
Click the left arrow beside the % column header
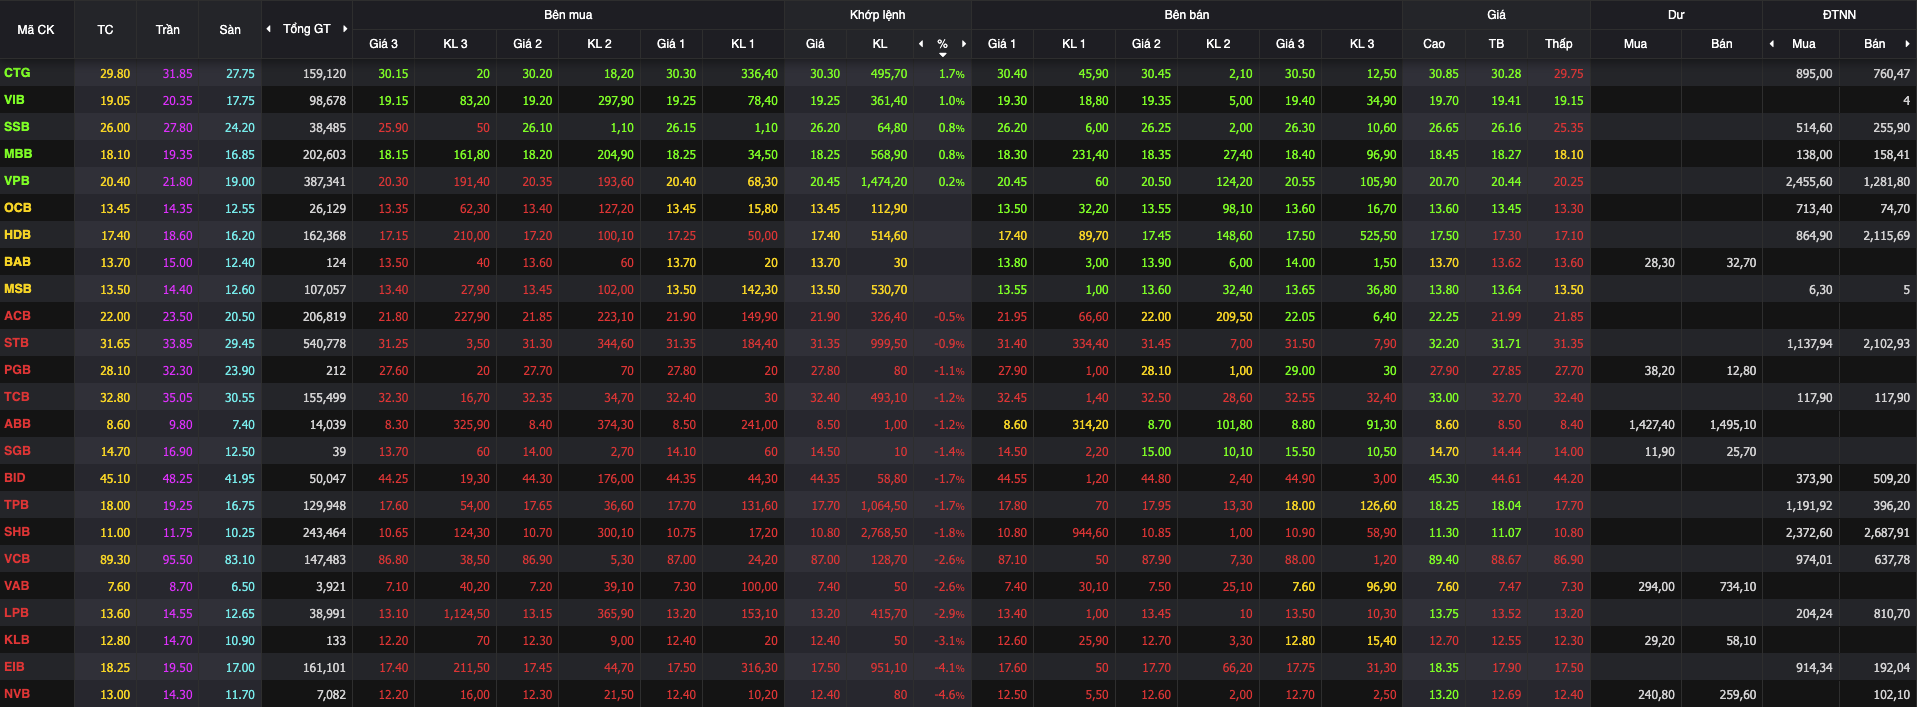(x=921, y=44)
